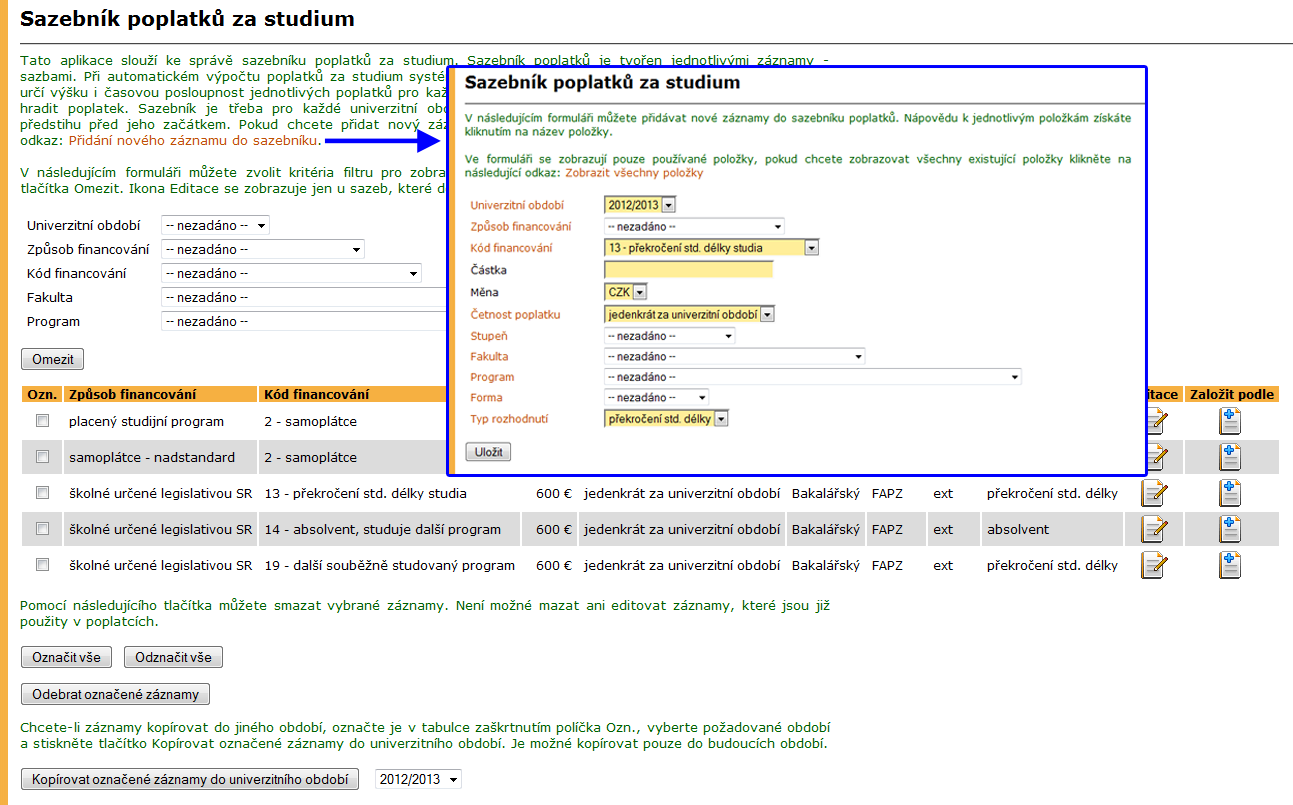Viewport: 1293px width, 805px height.
Task: Click the Stupeň label link
Action: point(489,336)
